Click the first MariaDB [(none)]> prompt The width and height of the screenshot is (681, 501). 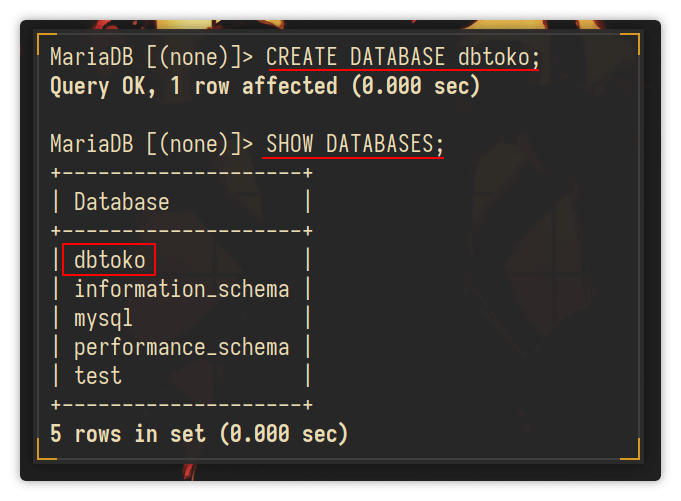151,57
